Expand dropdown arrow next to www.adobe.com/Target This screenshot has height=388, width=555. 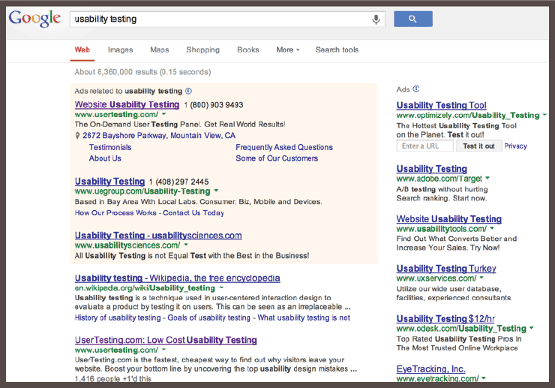[x=487, y=178]
